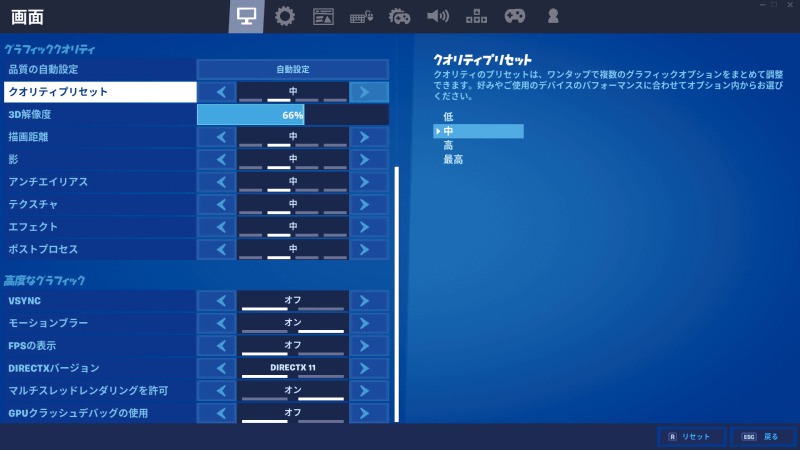This screenshot has height=450, width=800.
Task: Open keyboard and mouse input tab icon
Action: [361, 17]
